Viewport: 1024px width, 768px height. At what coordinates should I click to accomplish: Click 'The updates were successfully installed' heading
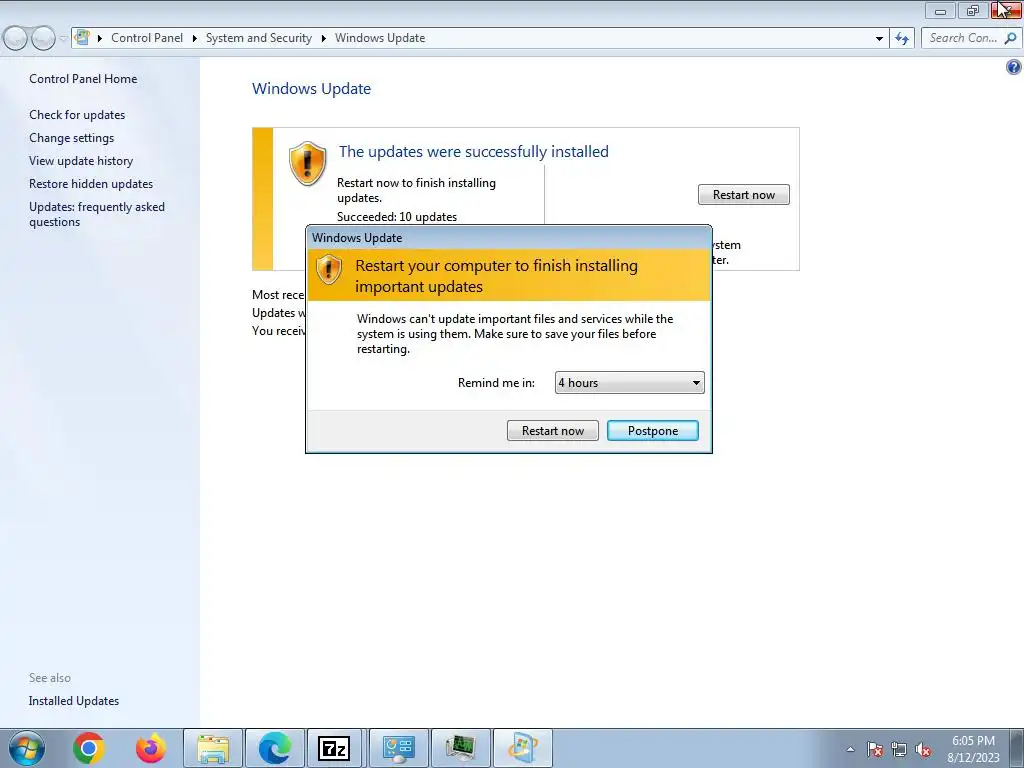(473, 152)
